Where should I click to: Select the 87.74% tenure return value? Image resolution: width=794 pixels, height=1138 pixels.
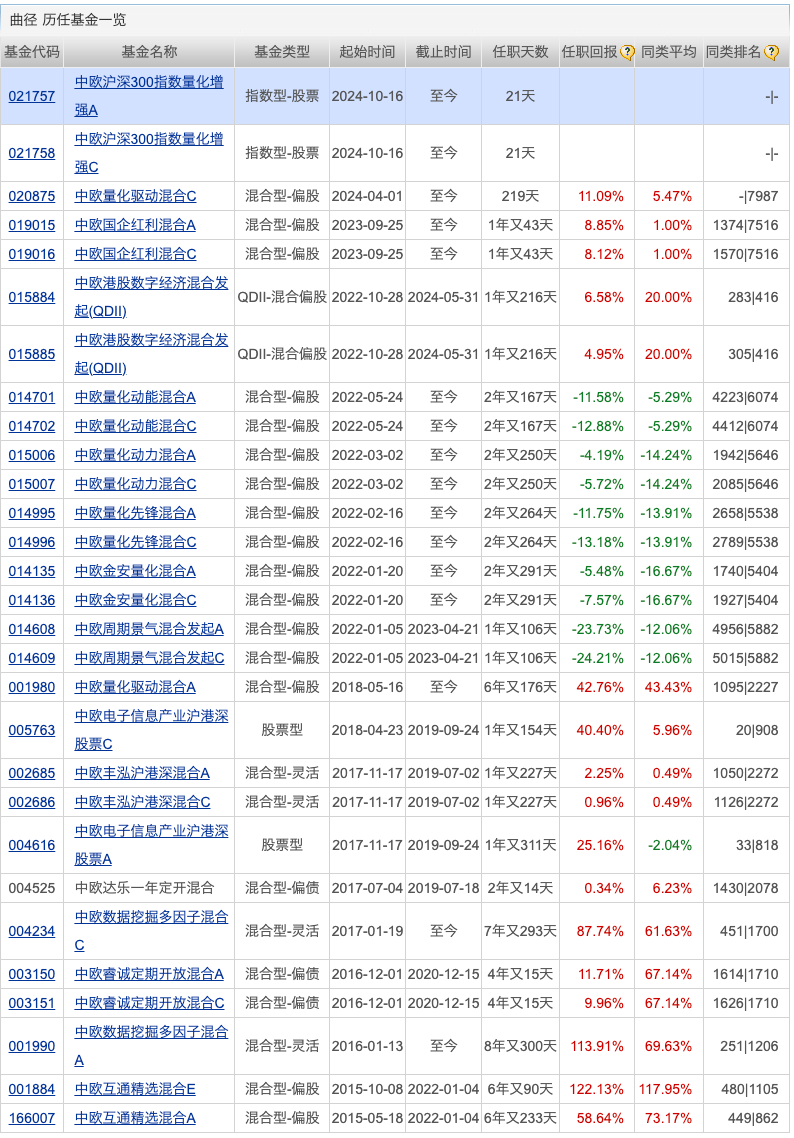[600, 931]
